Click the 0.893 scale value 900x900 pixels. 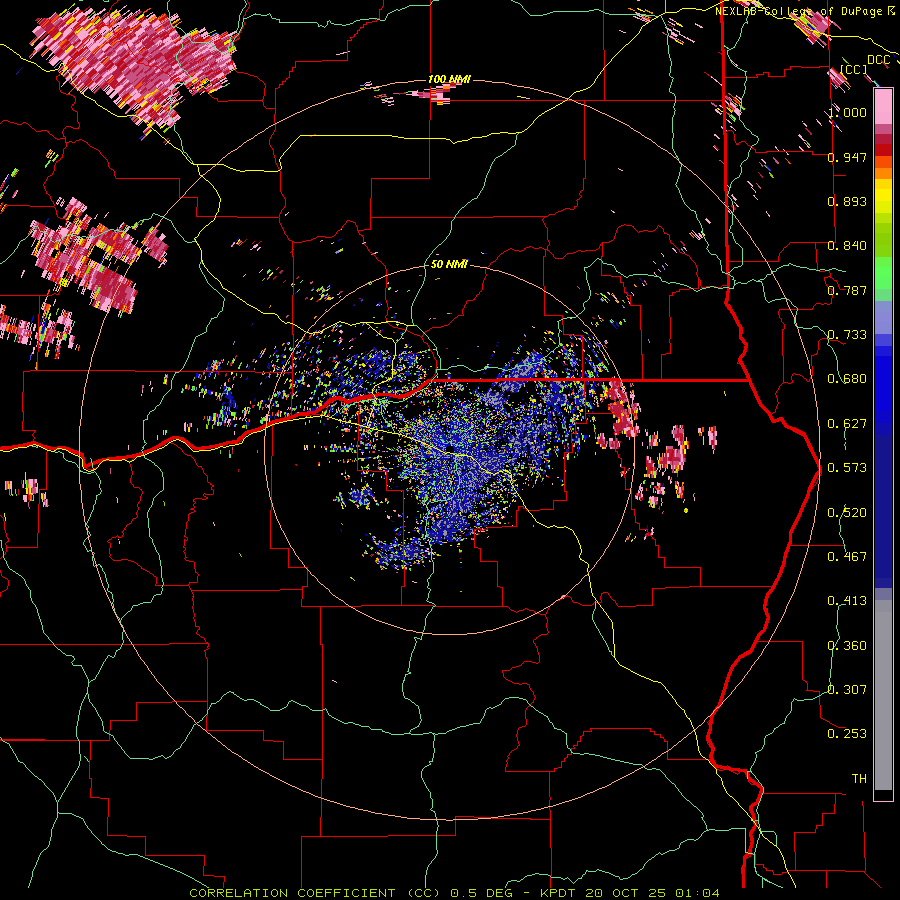click(x=847, y=201)
